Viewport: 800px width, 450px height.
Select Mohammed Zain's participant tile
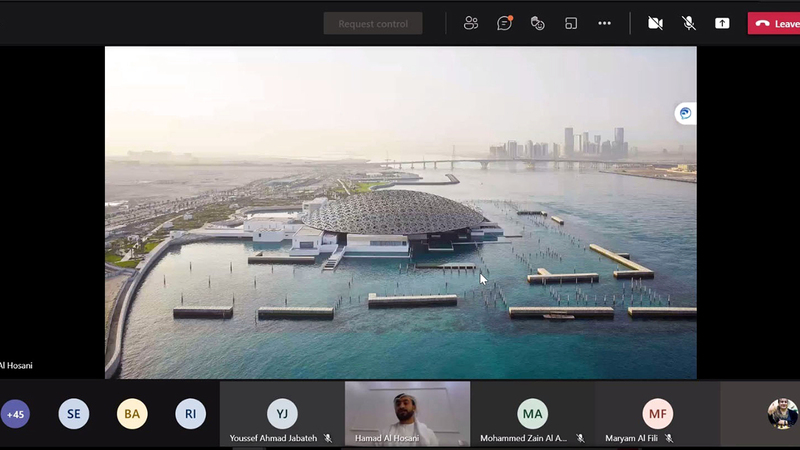point(532,413)
